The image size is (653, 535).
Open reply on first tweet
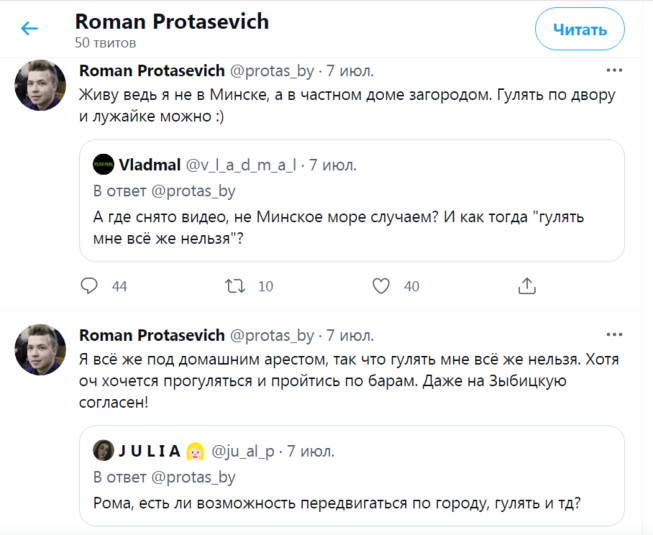89,286
